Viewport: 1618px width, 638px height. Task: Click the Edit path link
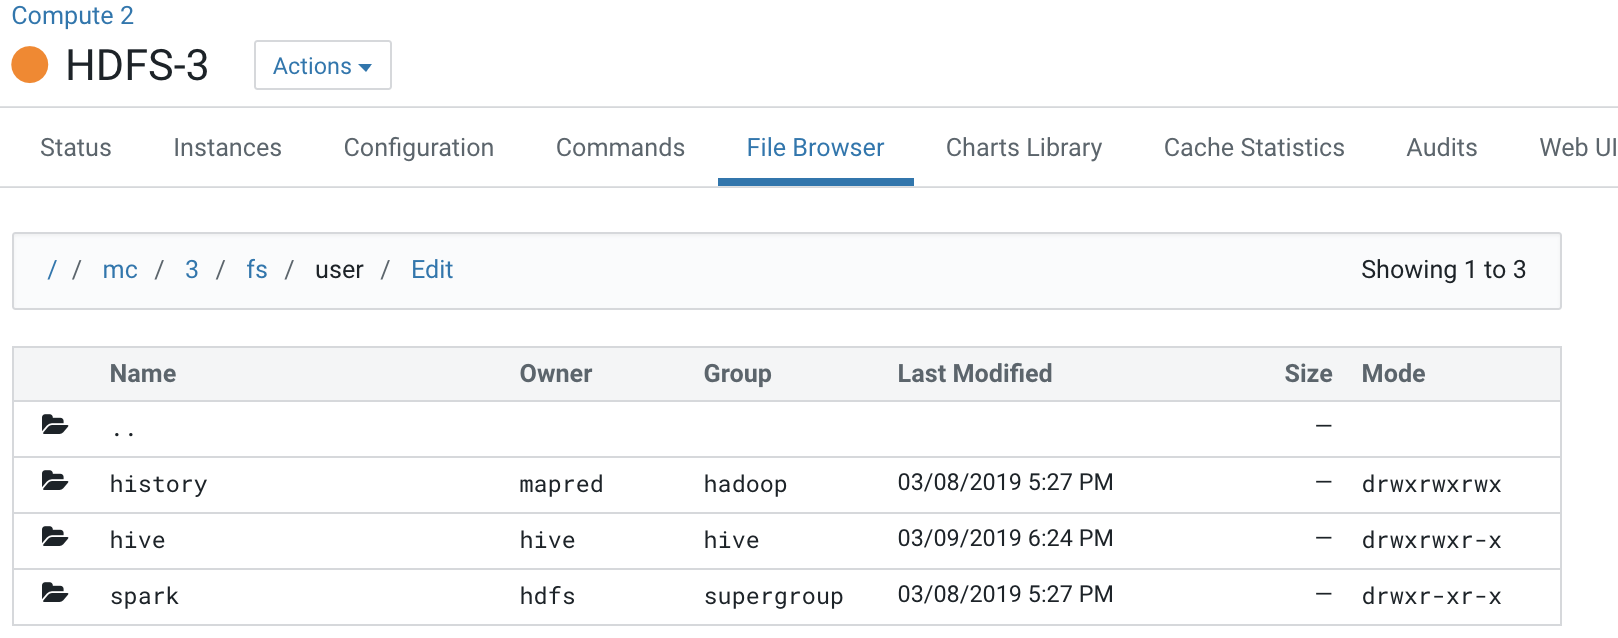(432, 270)
